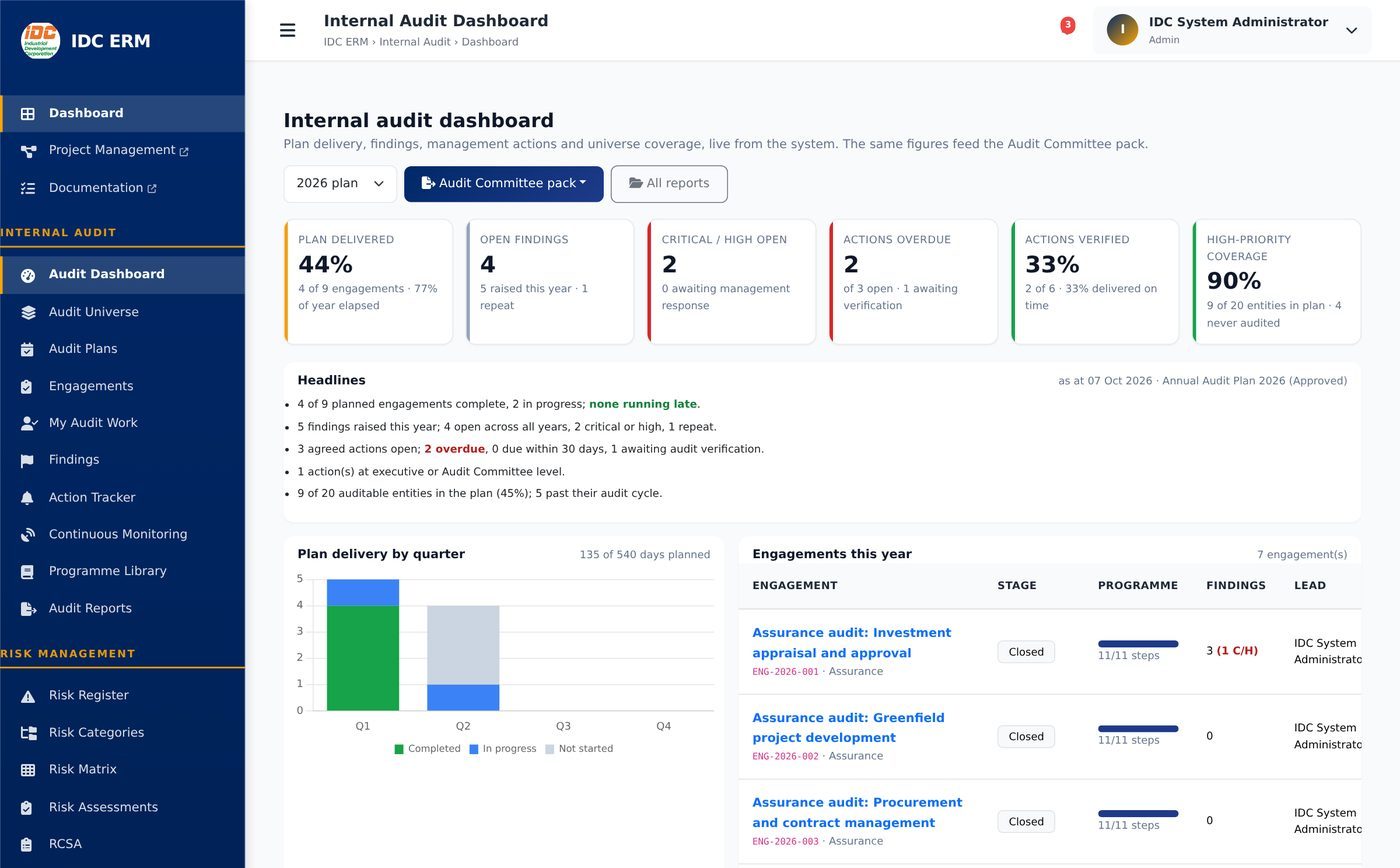Image resolution: width=1400 pixels, height=868 pixels.
Task: Click the Closed badge for ENG-2026-001
Action: click(1026, 652)
